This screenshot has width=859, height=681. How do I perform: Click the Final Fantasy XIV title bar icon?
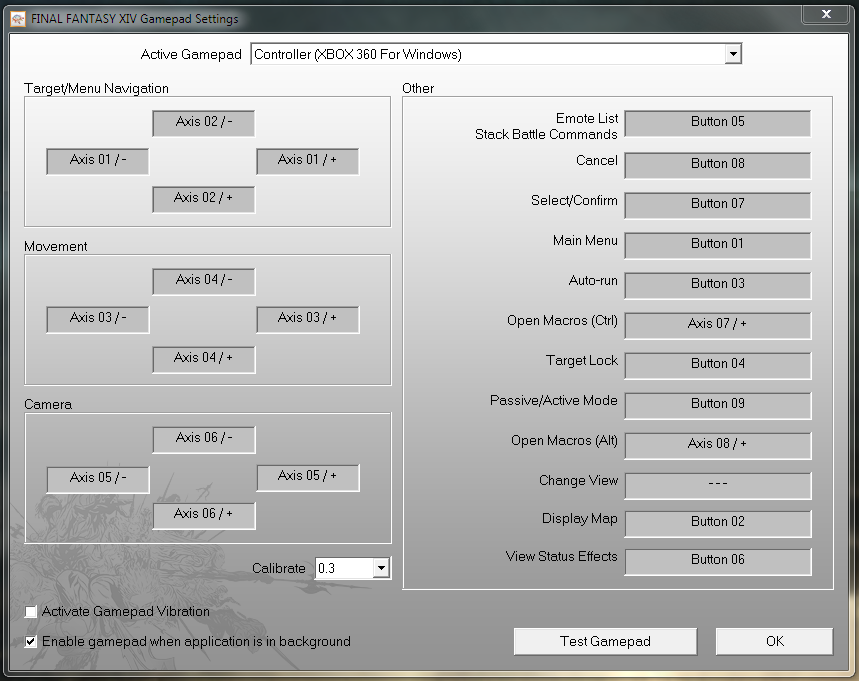click(18, 19)
